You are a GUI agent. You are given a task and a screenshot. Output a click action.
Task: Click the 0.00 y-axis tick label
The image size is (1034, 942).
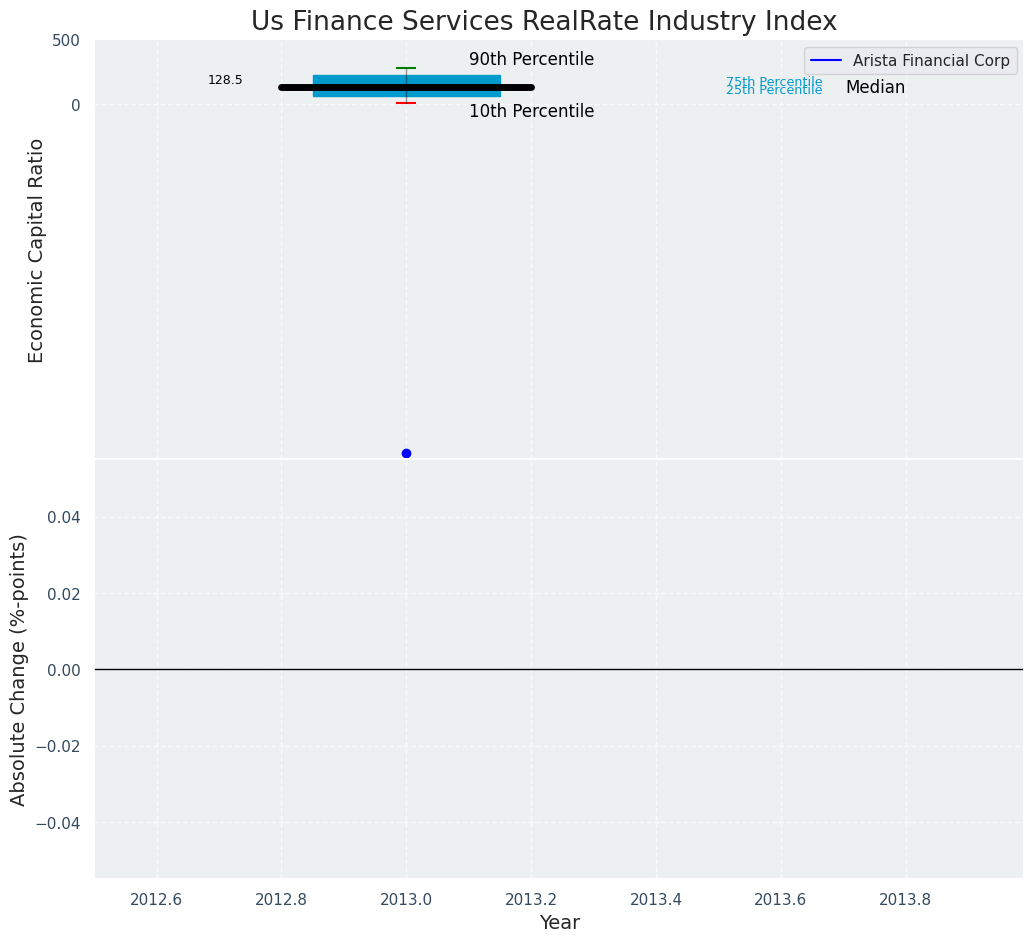(63, 670)
